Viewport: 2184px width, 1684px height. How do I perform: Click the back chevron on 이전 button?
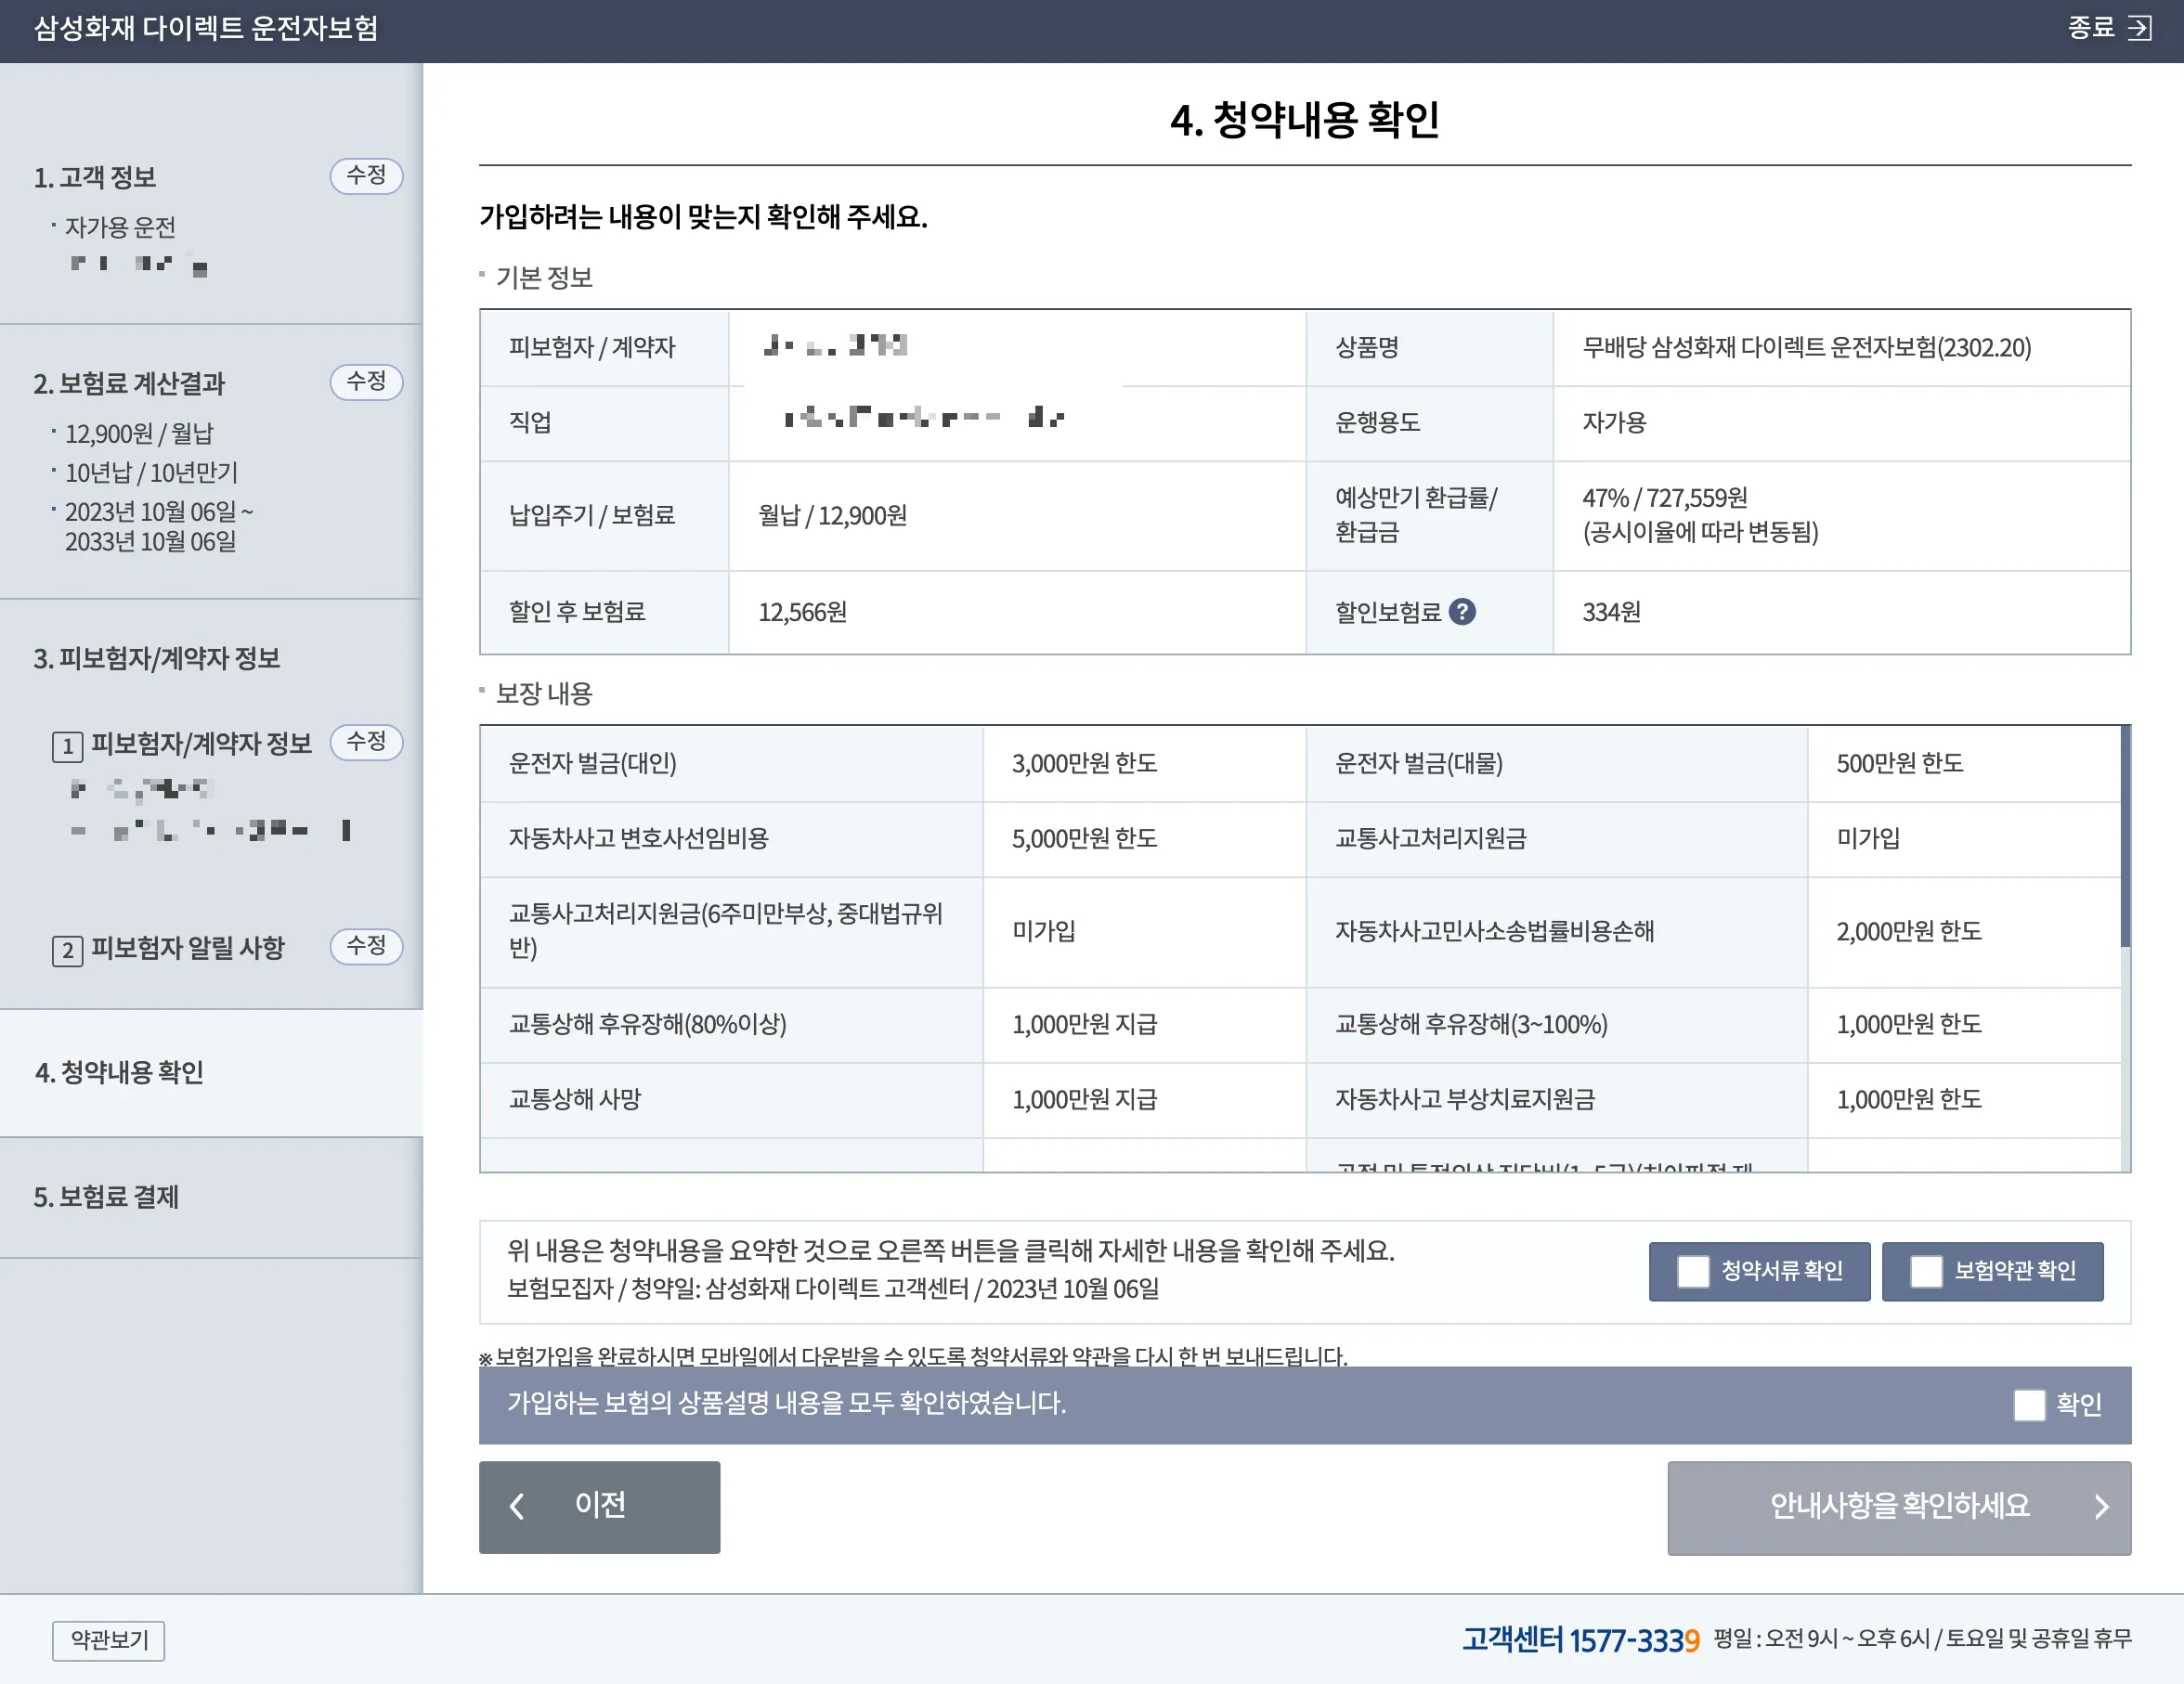pyautogui.click(x=519, y=1508)
